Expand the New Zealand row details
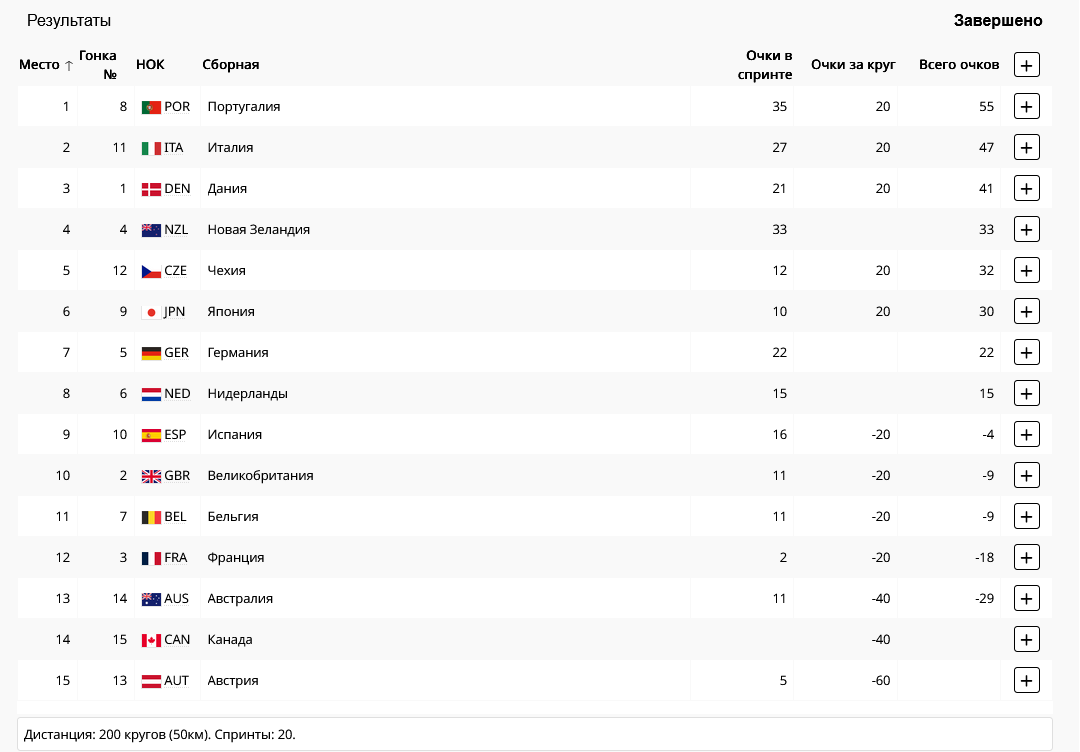The width and height of the screenshot is (1080, 752). 1027,229
